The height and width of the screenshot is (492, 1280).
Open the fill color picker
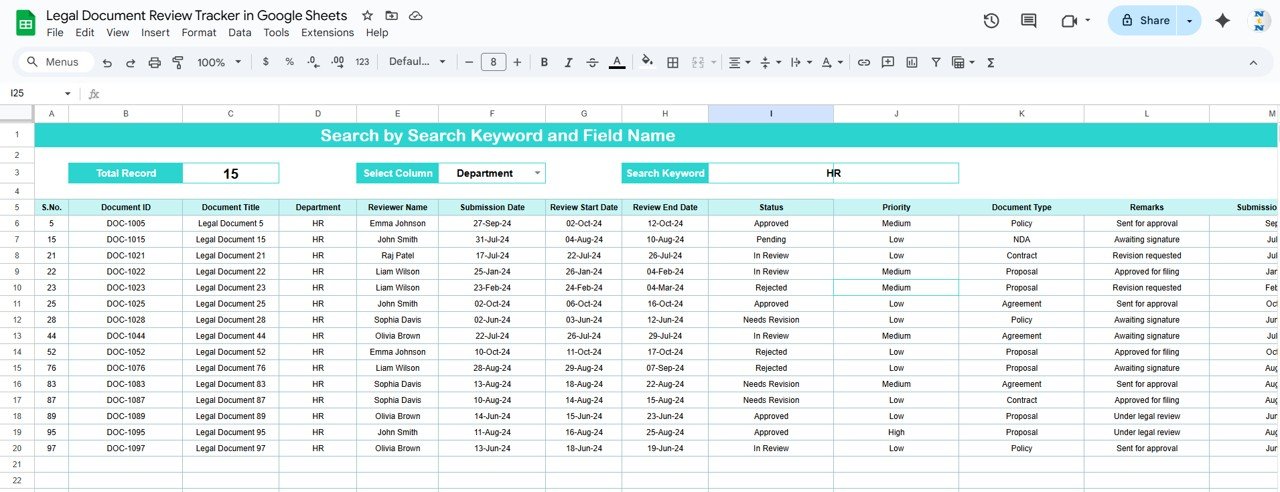pos(647,62)
